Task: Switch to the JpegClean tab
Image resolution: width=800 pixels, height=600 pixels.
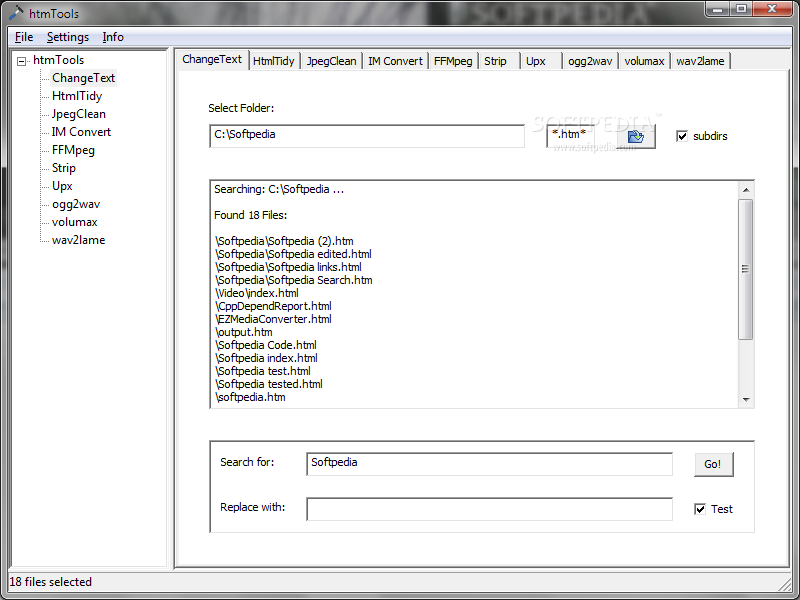Action: coord(332,61)
